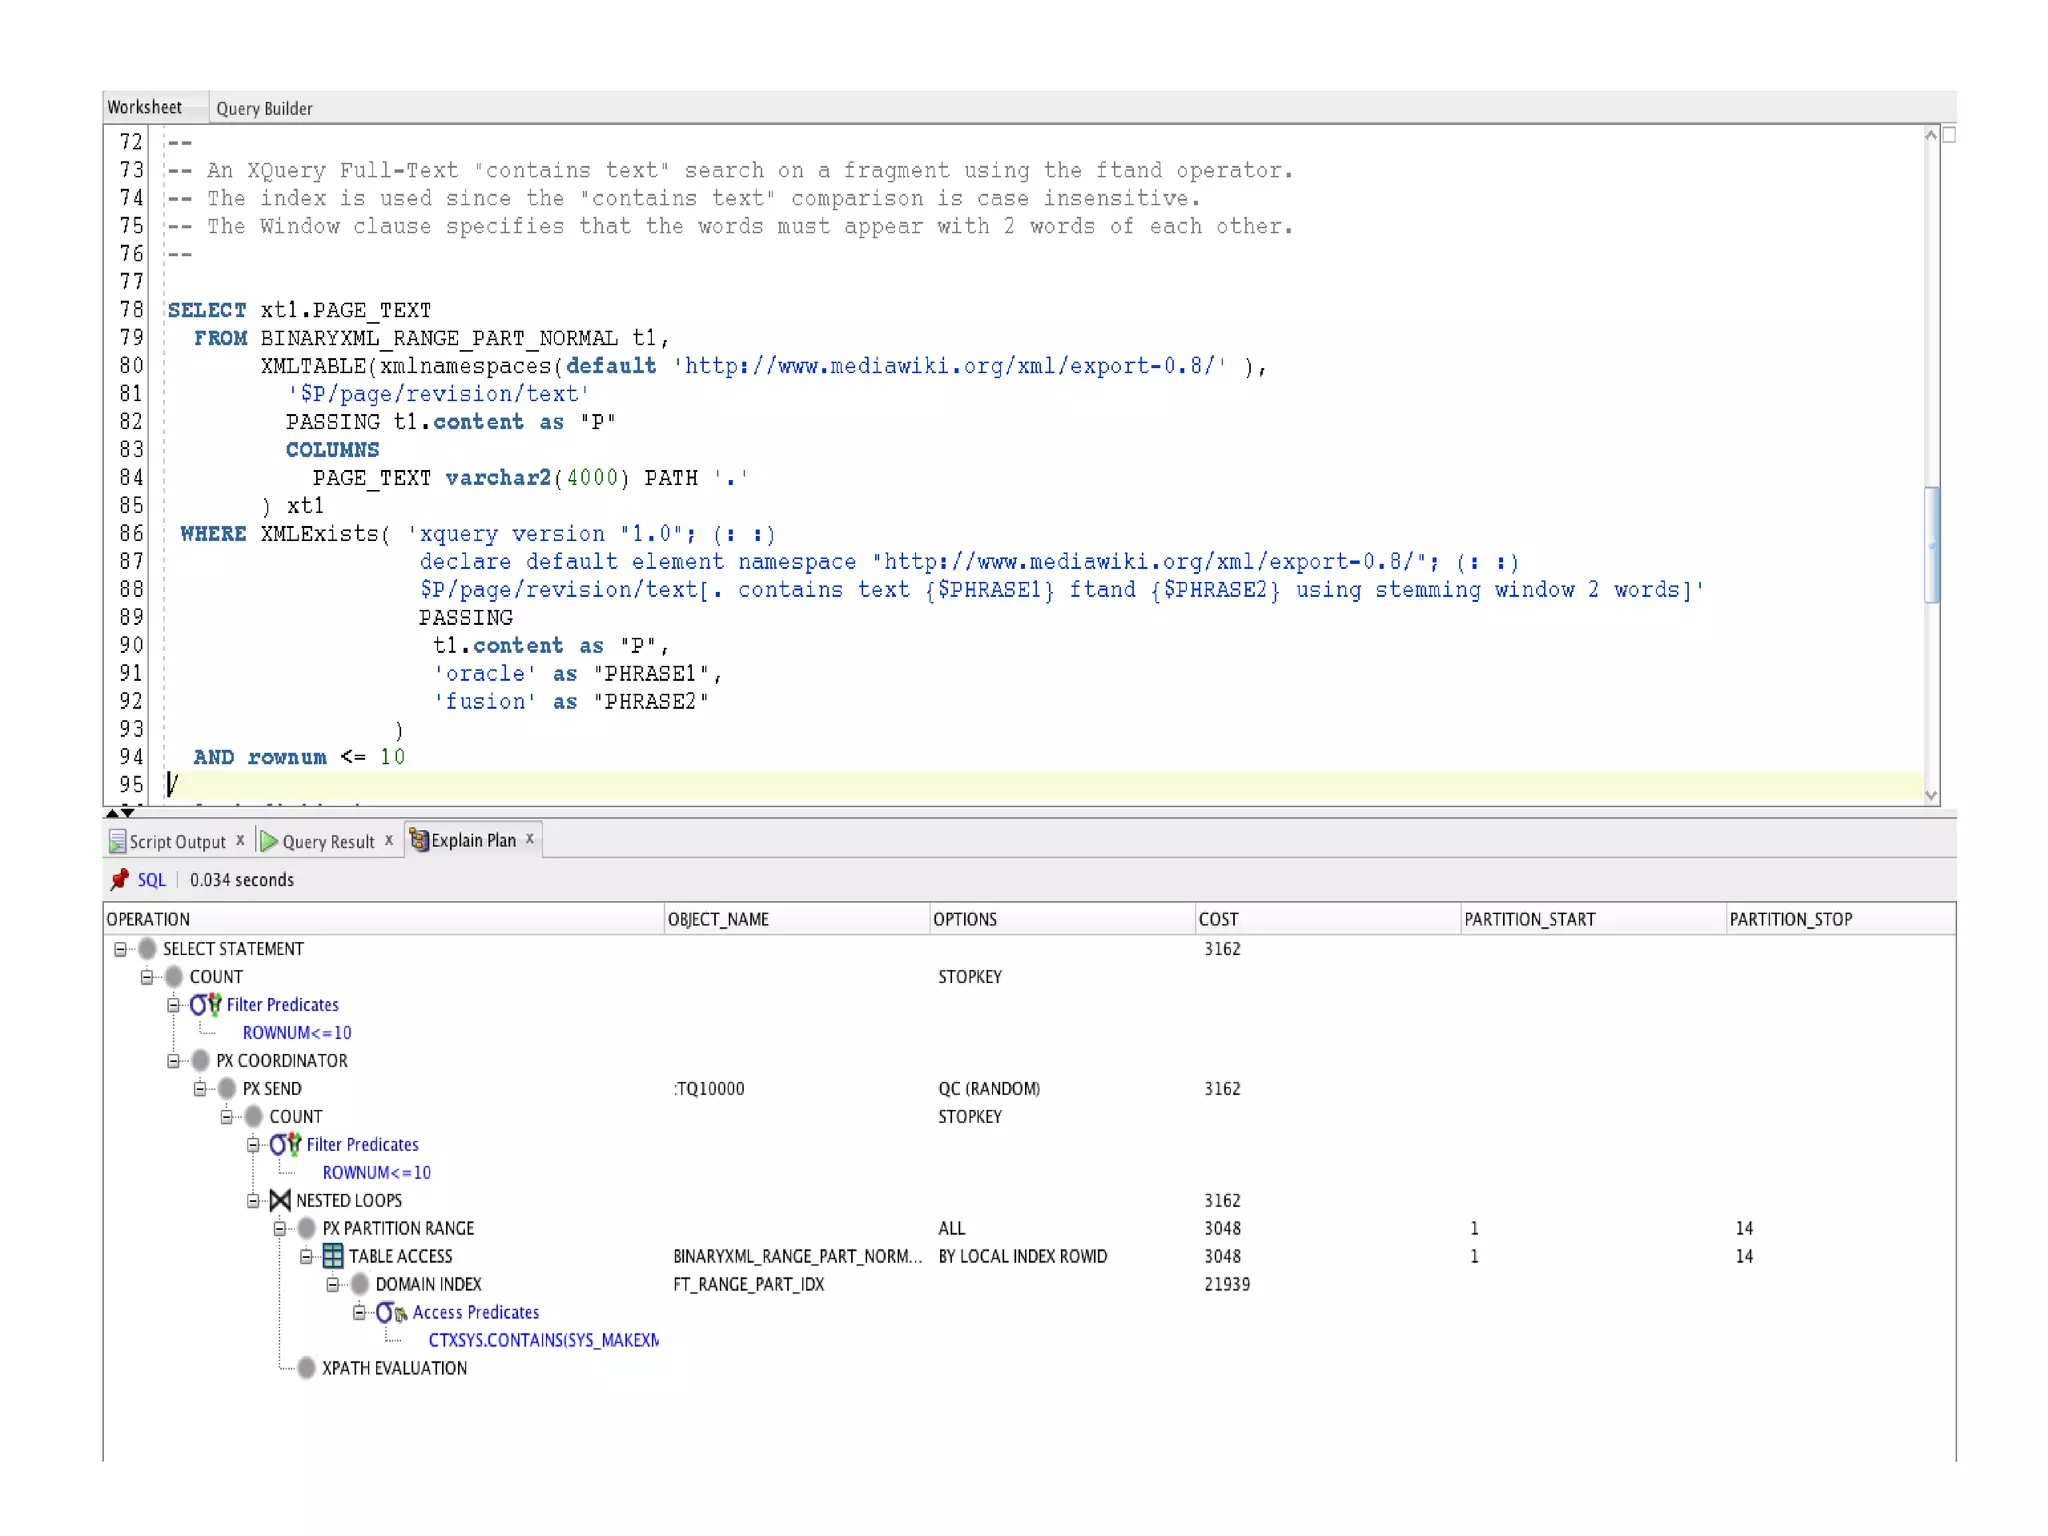The image size is (2048, 1536).
Task: Collapse the PX PARTITION RANGE node
Action: 280,1228
